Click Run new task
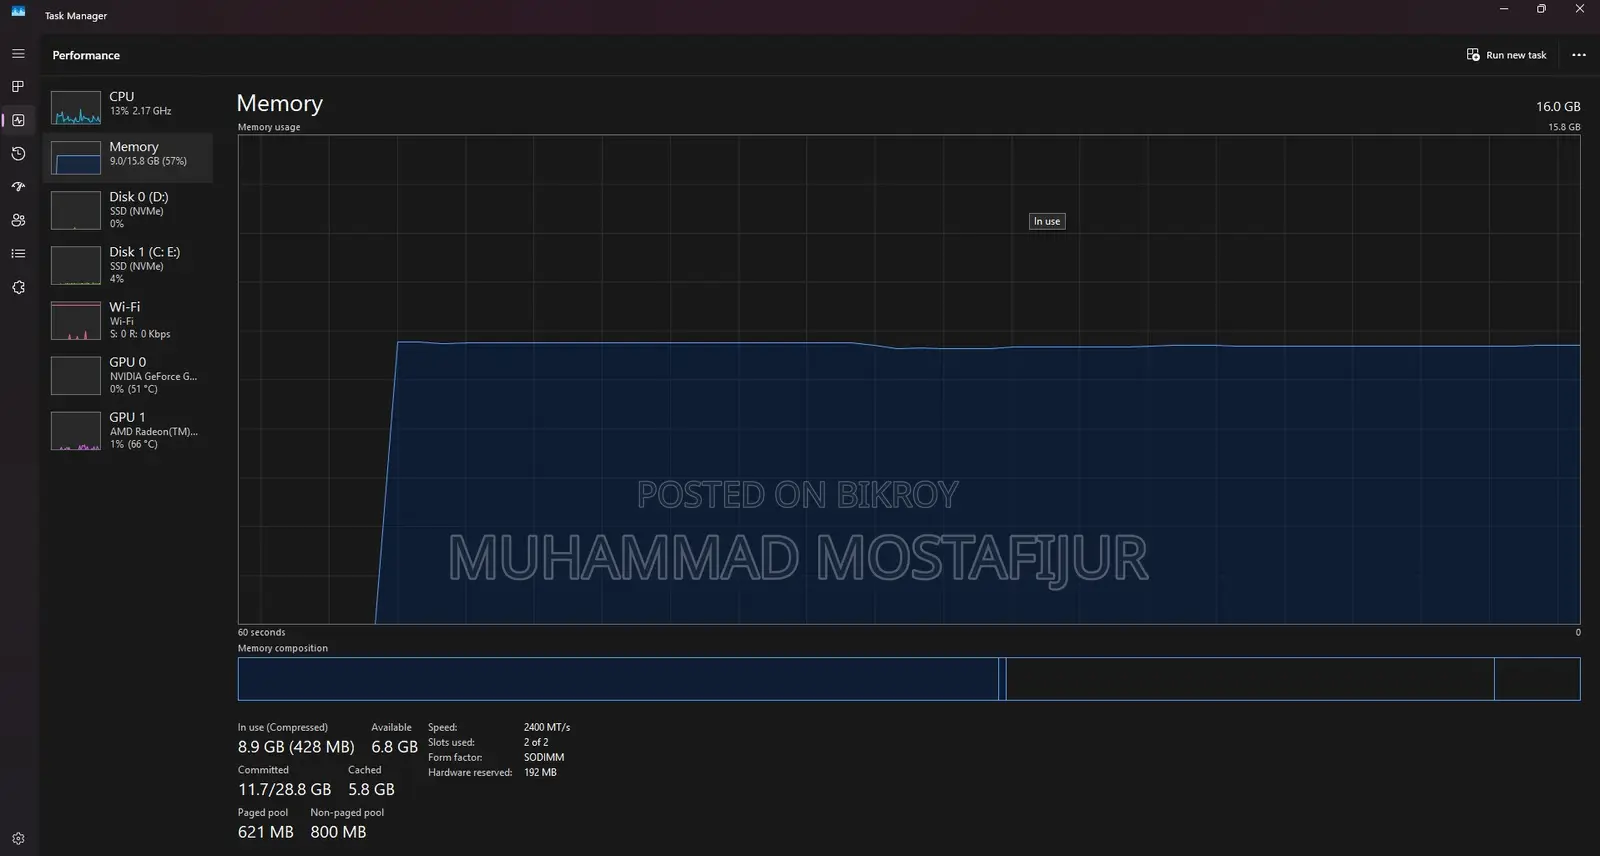Image resolution: width=1600 pixels, height=856 pixels. pyautogui.click(x=1506, y=55)
